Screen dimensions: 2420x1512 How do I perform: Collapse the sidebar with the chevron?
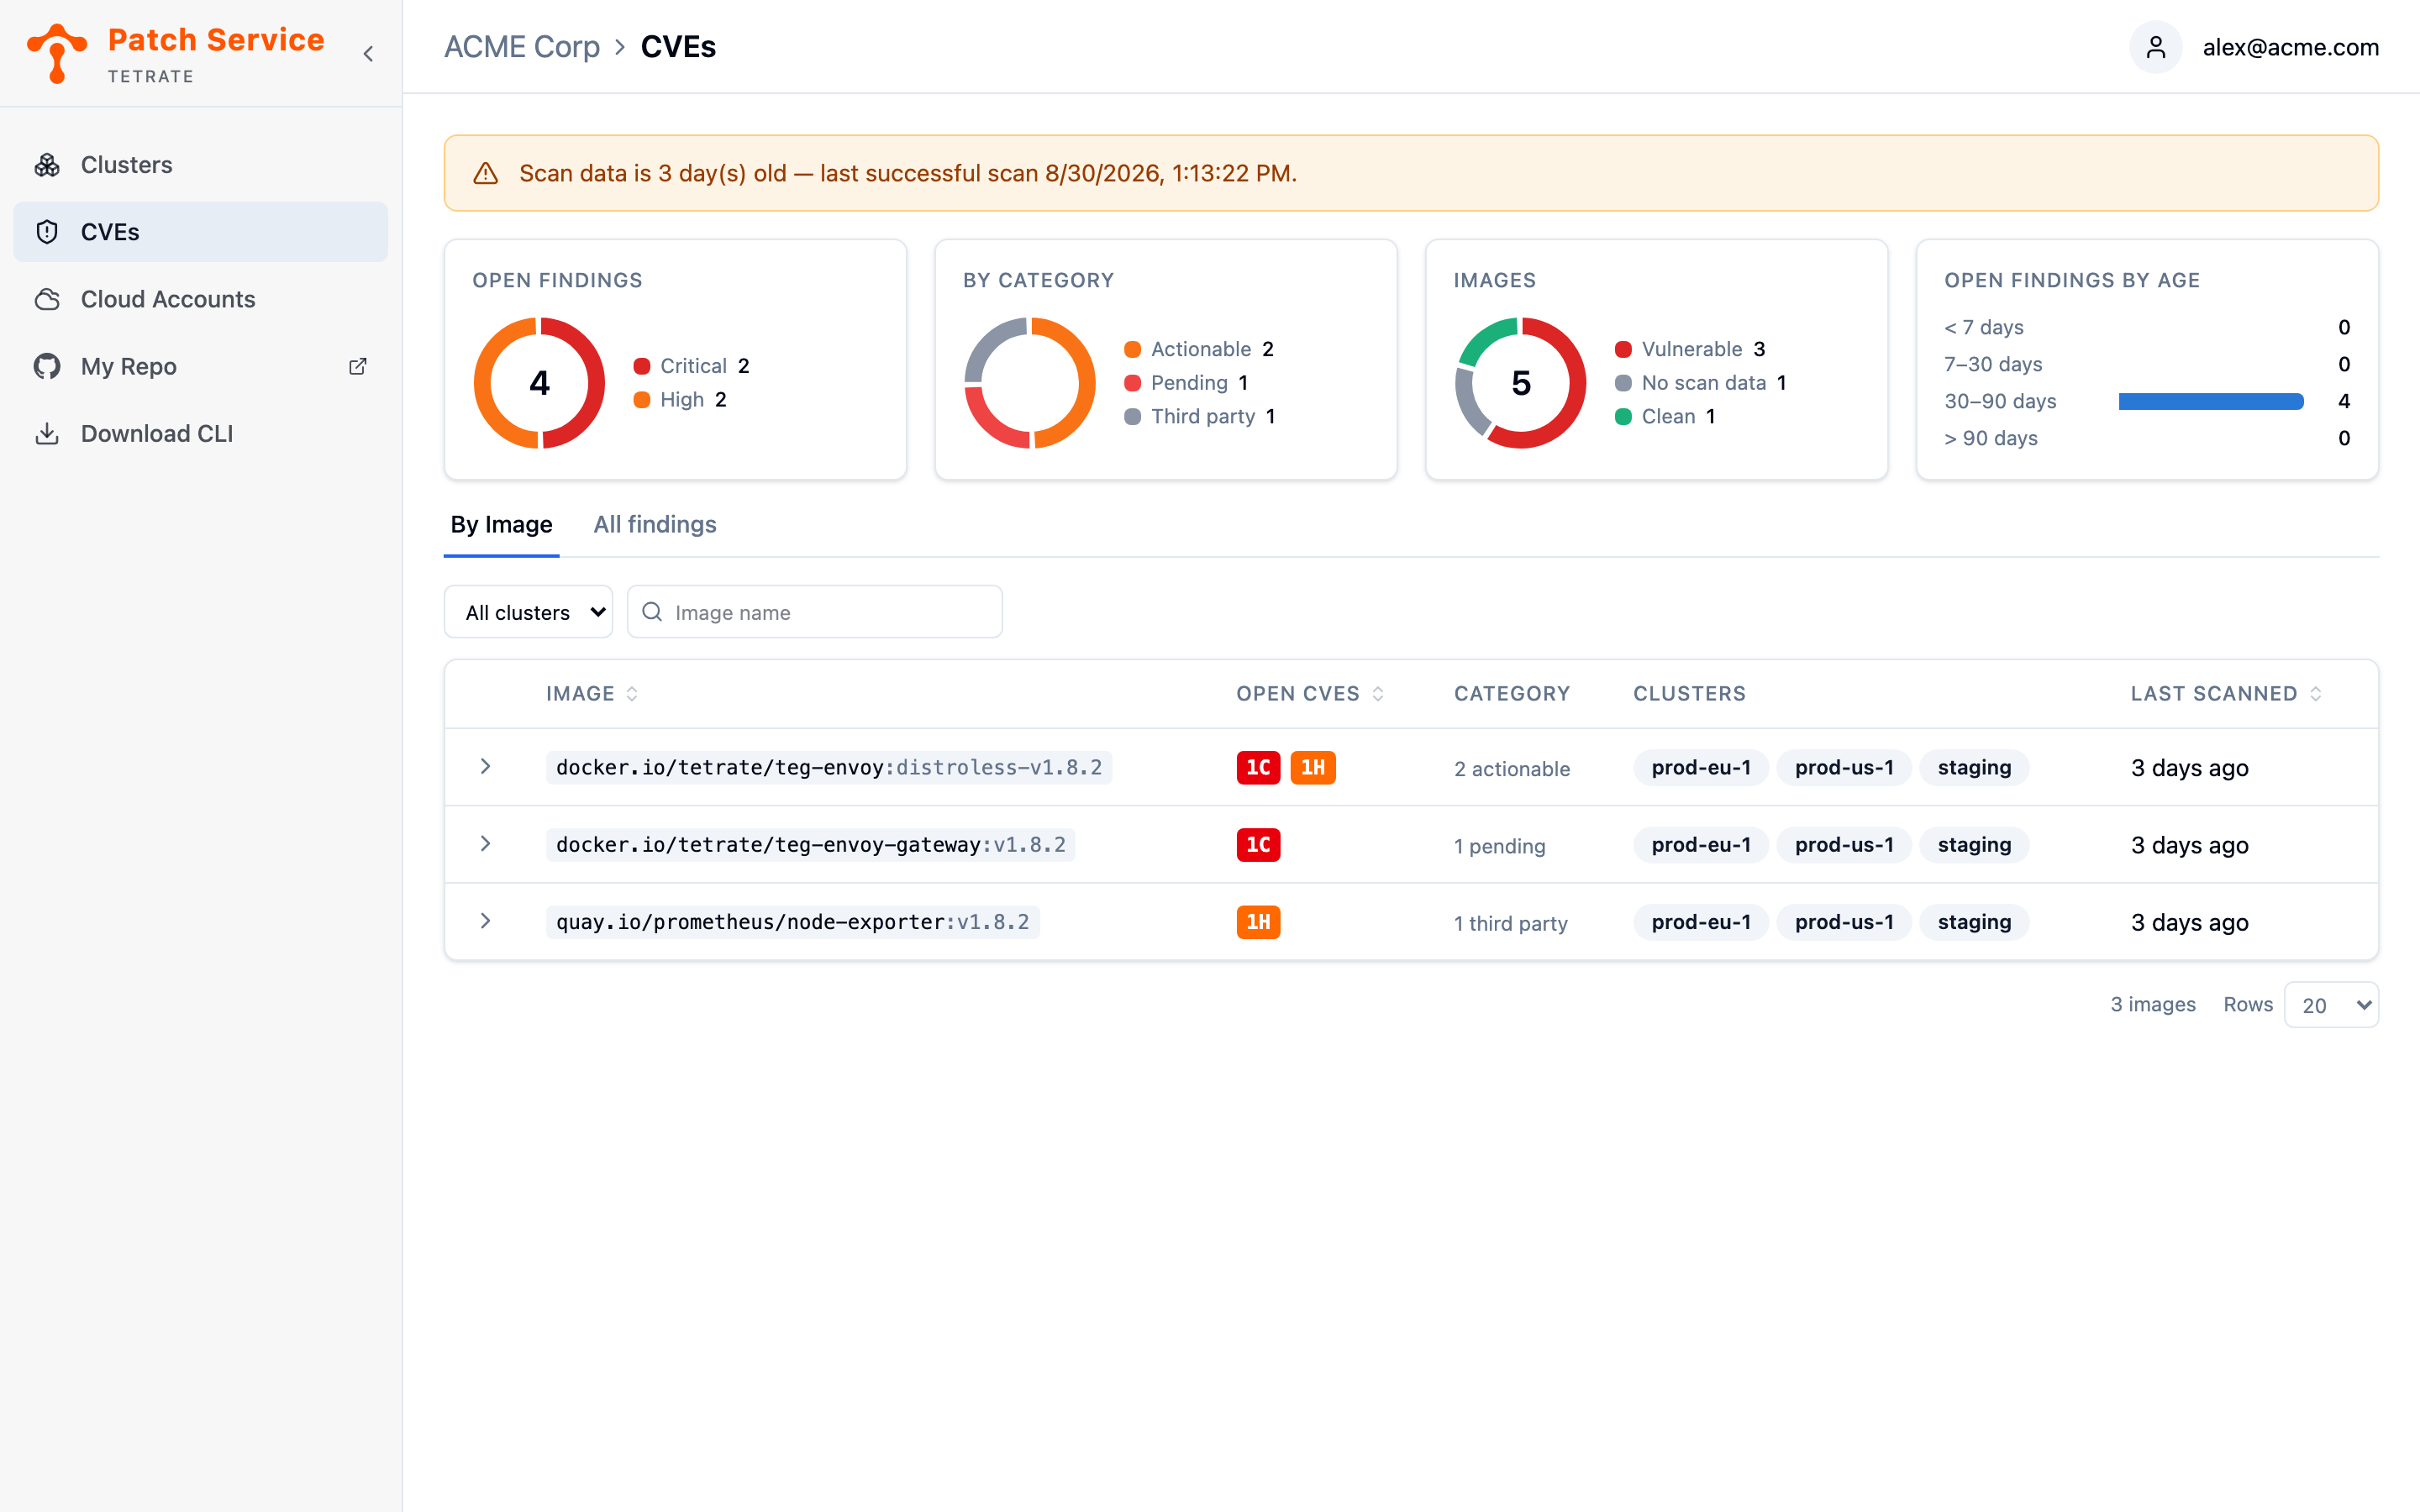pyautogui.click(x=368, y=54)
